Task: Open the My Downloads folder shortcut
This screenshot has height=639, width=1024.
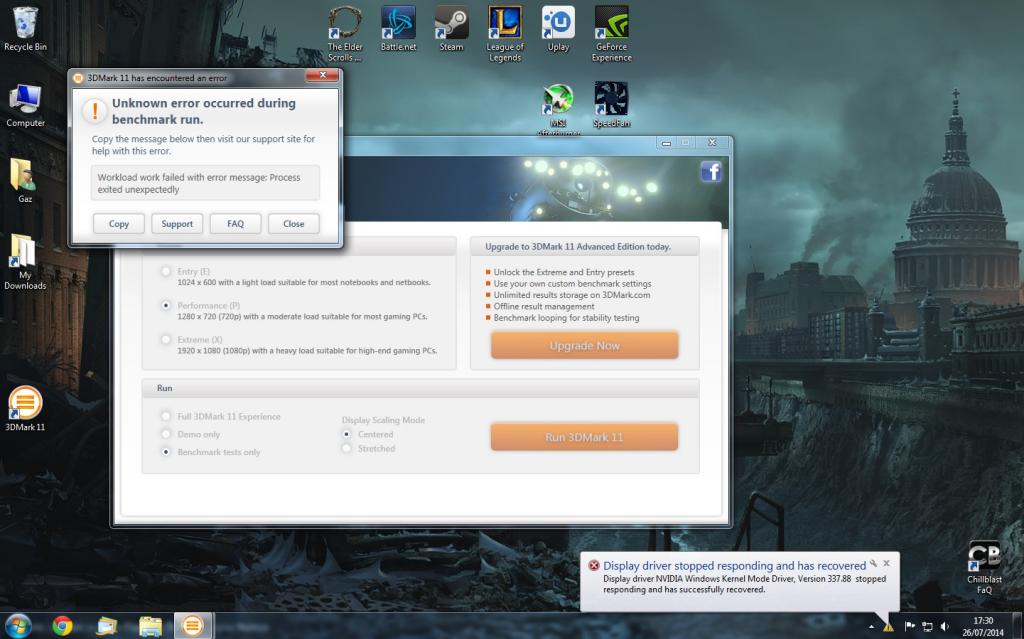Action: pos(25,261)
